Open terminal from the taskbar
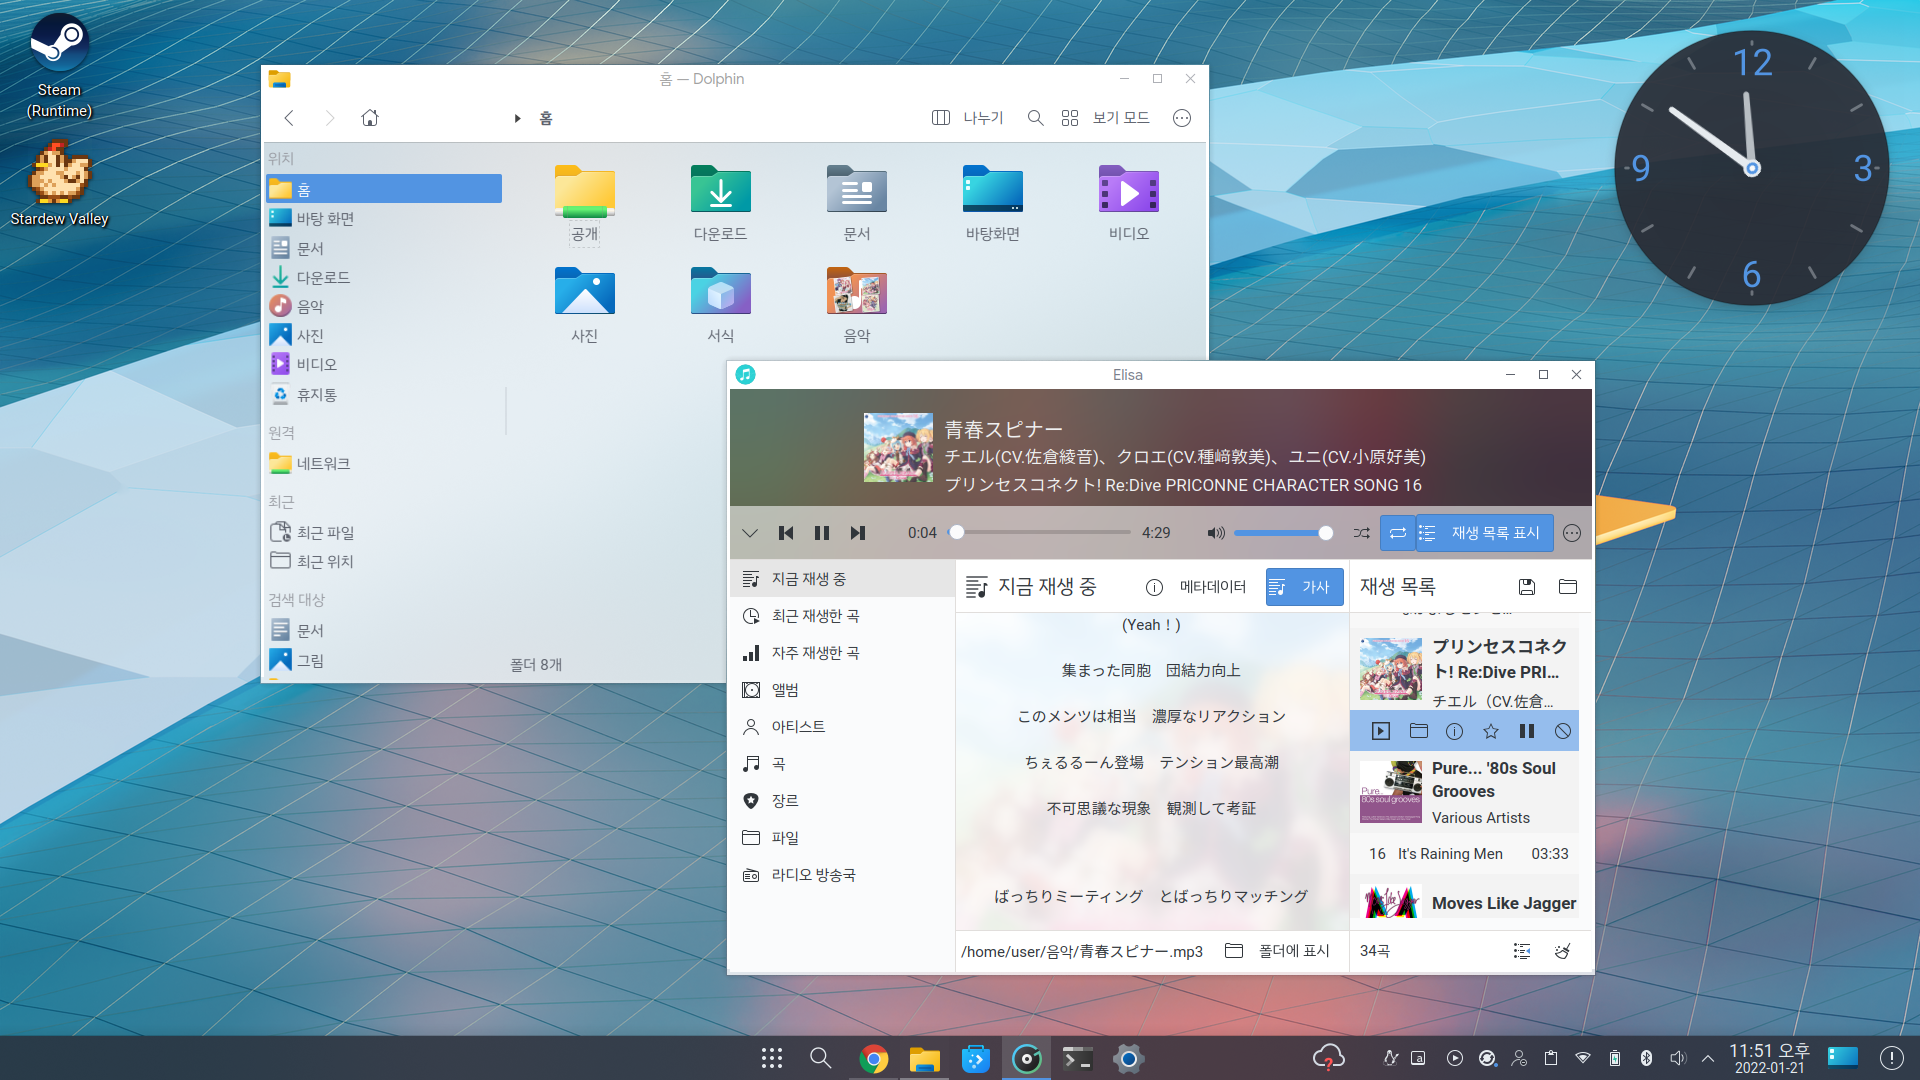This screenshot has height=1080, width=1920. click(1077, 1058)
